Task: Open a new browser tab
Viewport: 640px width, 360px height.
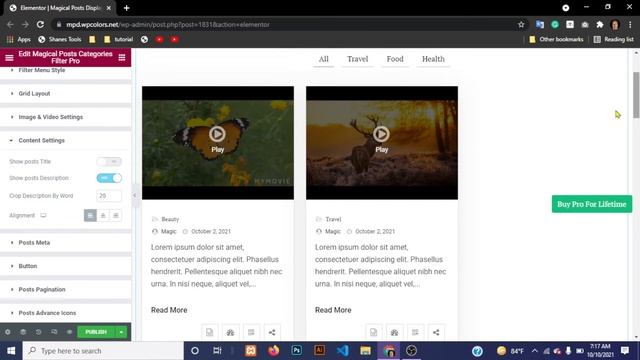Action: pos(127,8)
